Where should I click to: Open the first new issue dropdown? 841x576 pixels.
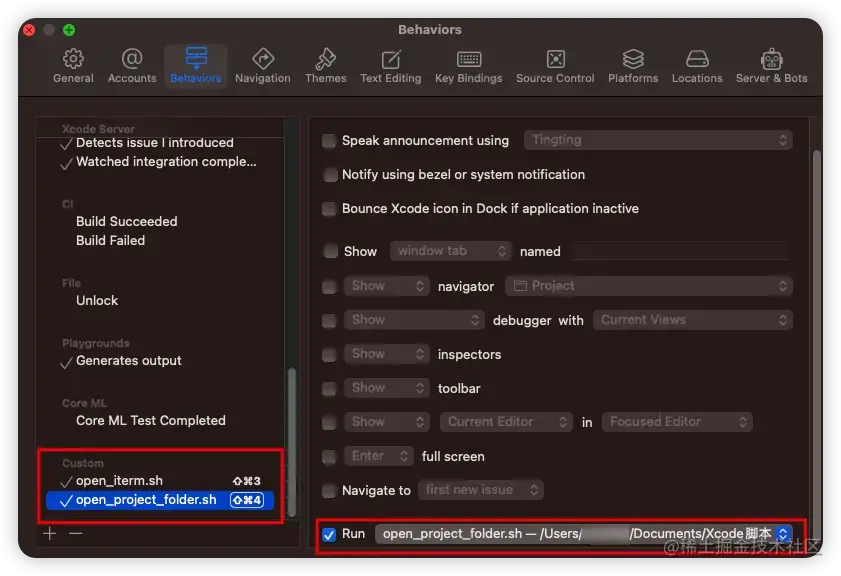[x=481, y=490]
